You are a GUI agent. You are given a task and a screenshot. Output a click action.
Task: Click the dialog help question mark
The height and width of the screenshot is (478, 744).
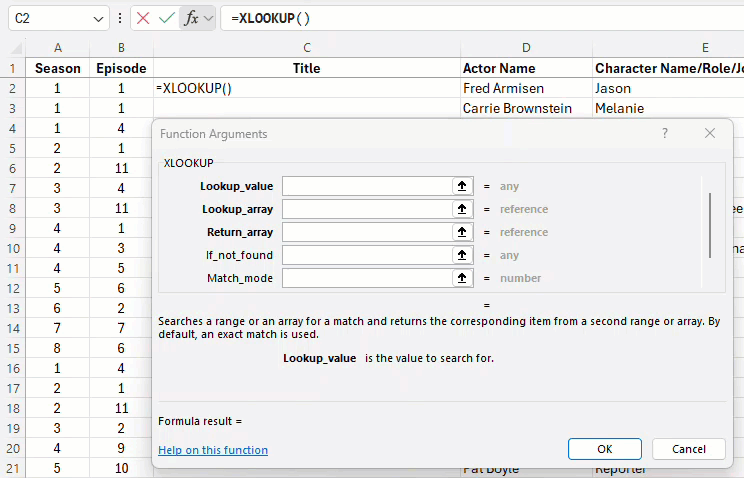(x=665, y=133)
